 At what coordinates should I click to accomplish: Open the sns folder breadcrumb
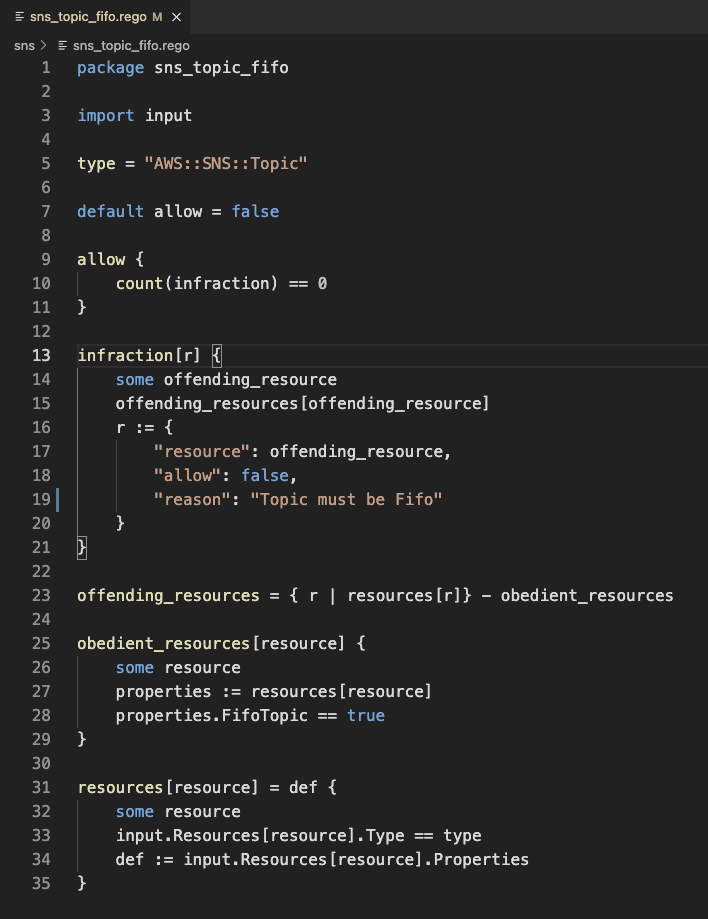22,45
